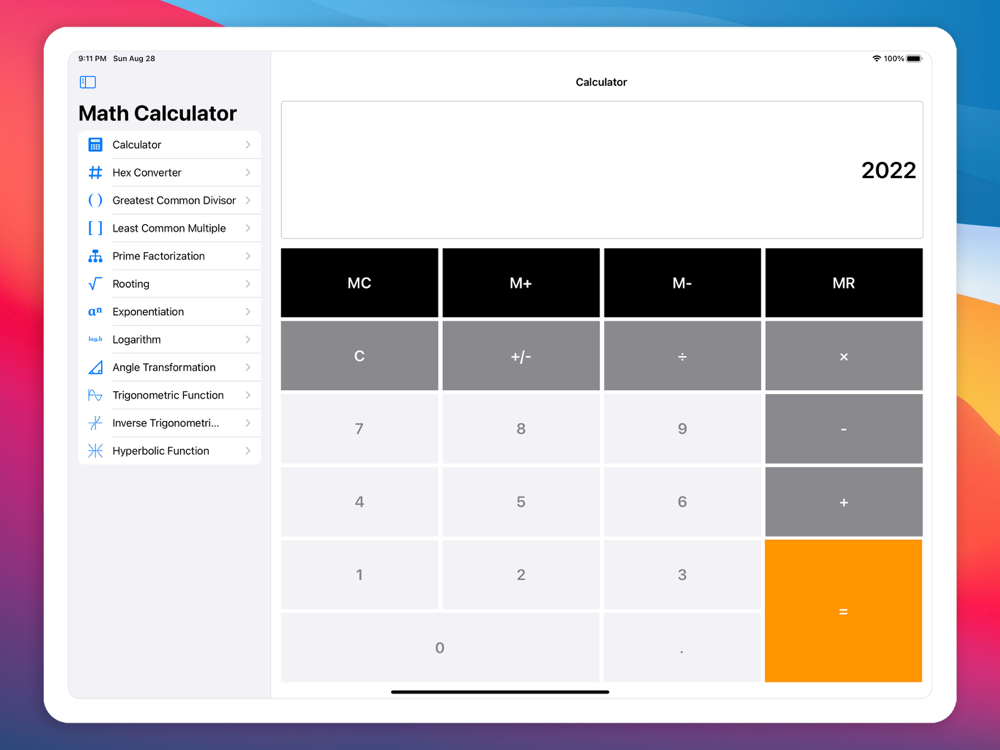This screenshot has width=1000, height=750.
Task: Click the Least Common Multiple brackets icon
Action: [95, 228]
